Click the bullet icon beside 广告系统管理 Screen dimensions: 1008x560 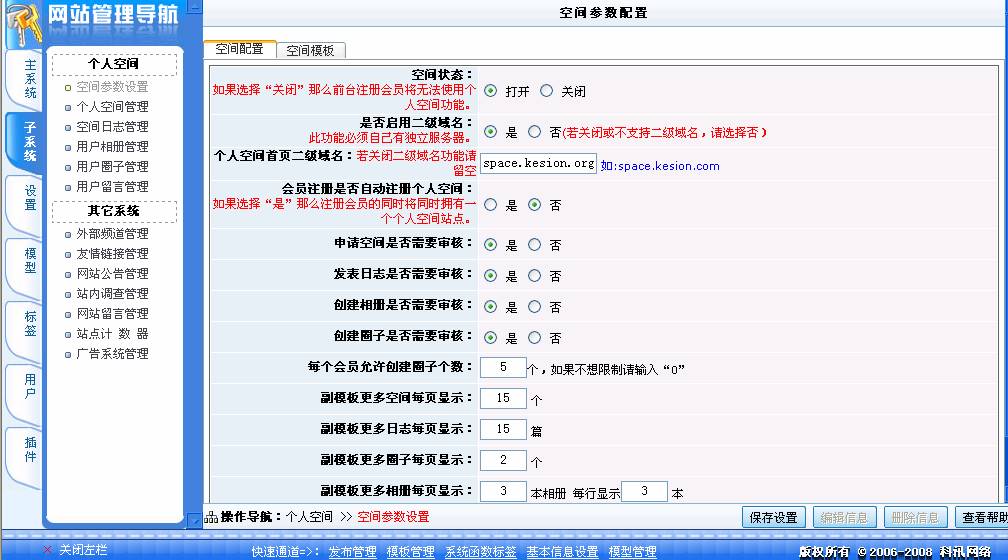tap(68, 354)
